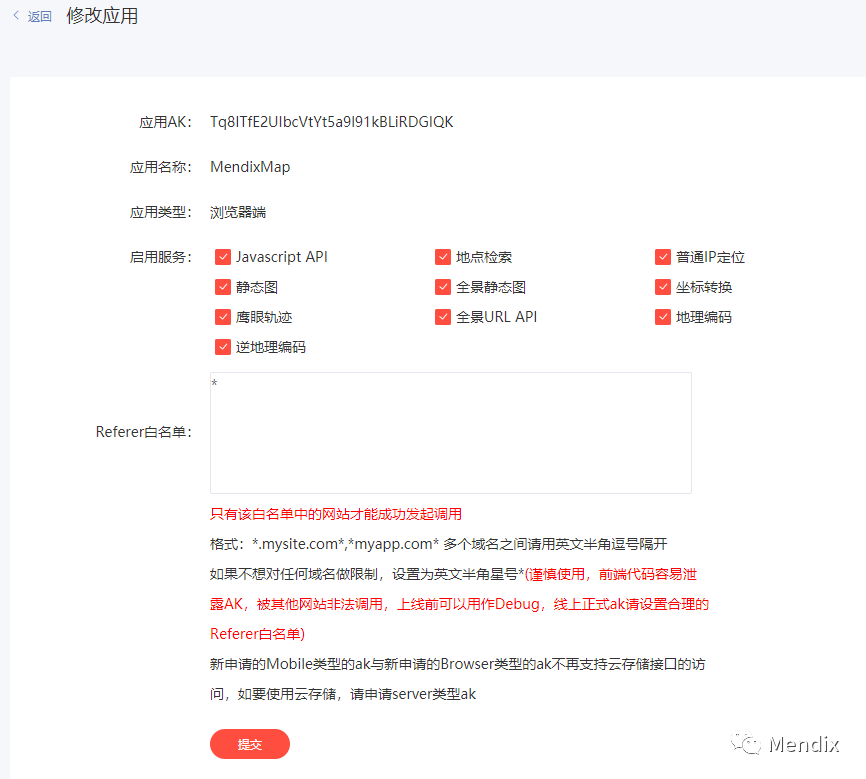Uncheck Javascript API service
This screenshot has height=779, width=866.
[223, 257]
